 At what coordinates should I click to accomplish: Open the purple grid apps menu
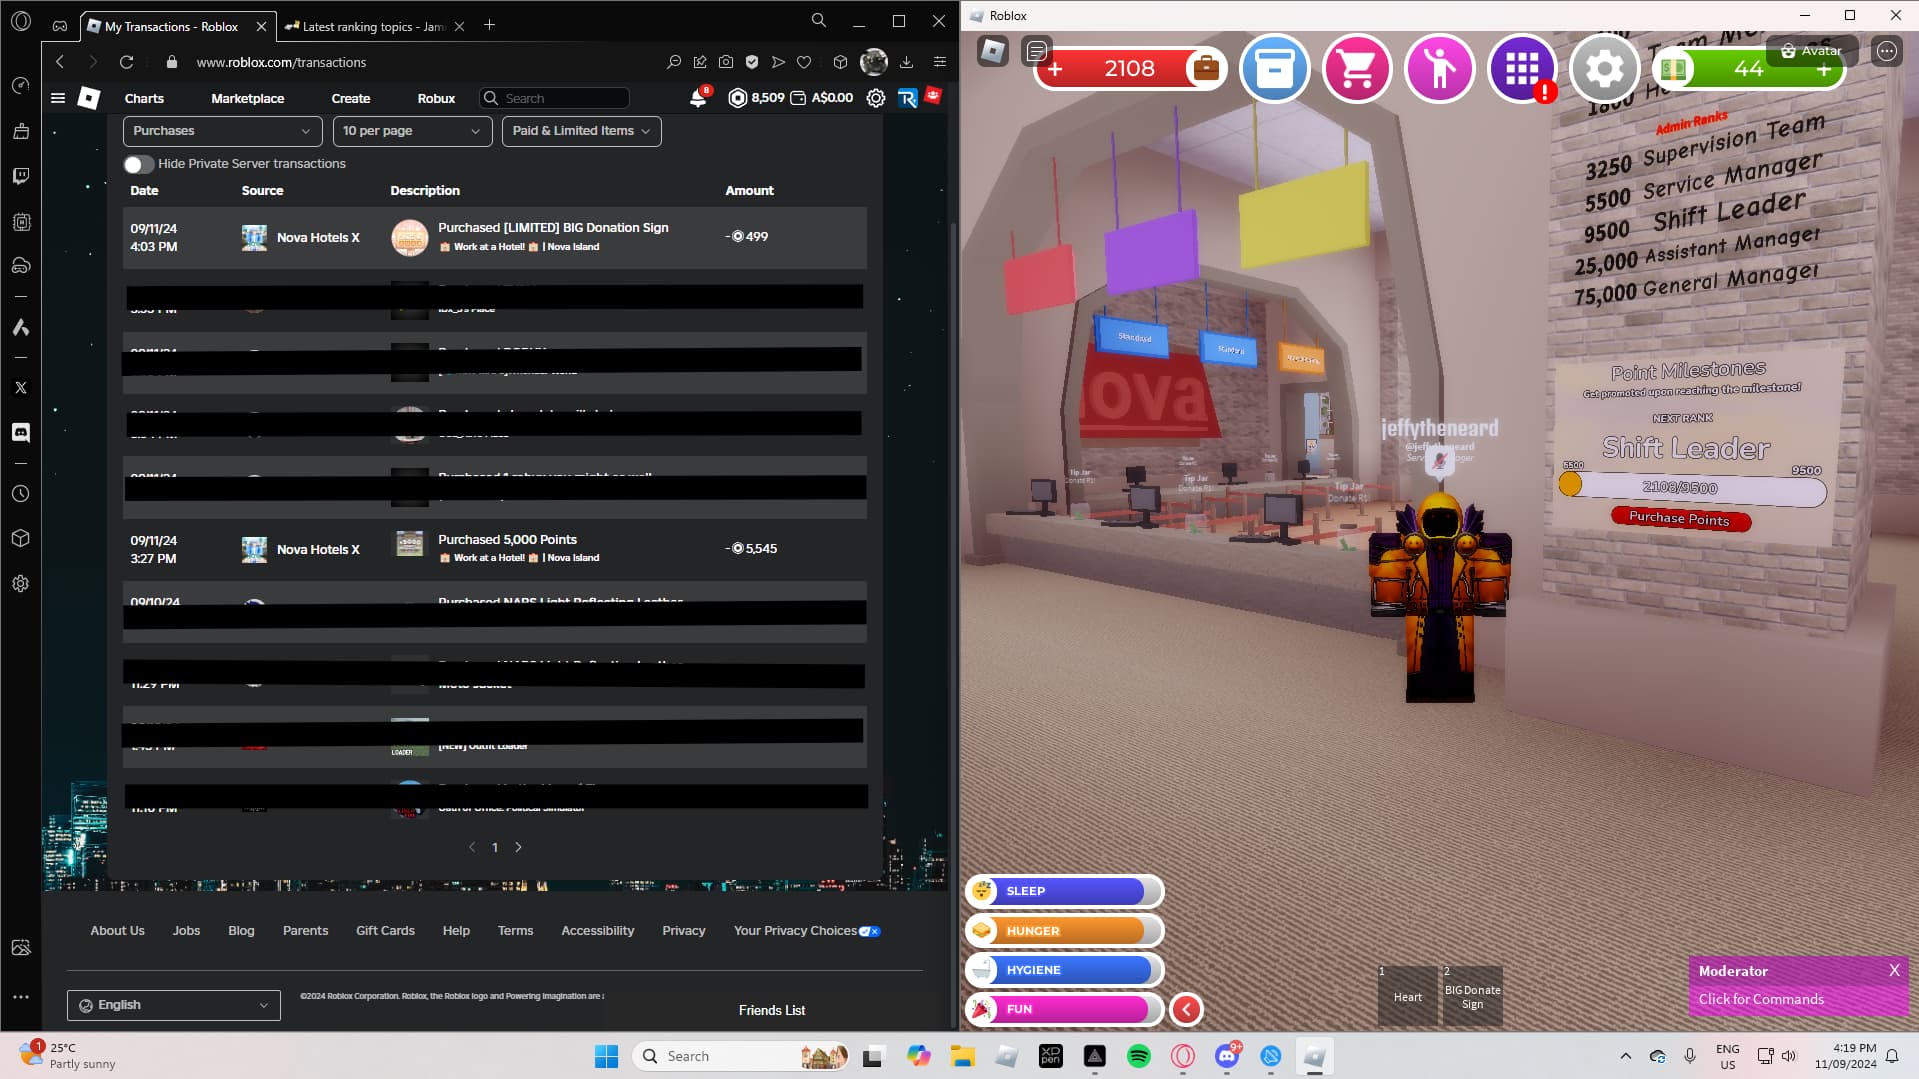[1522, 68]
